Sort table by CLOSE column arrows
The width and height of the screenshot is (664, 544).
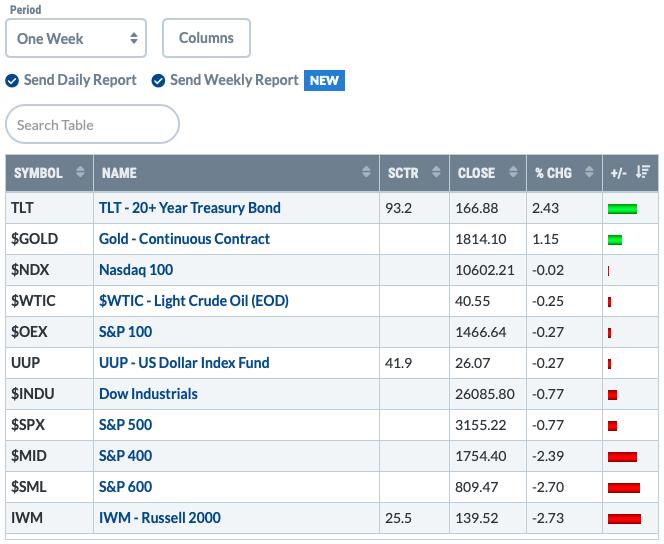513,172
